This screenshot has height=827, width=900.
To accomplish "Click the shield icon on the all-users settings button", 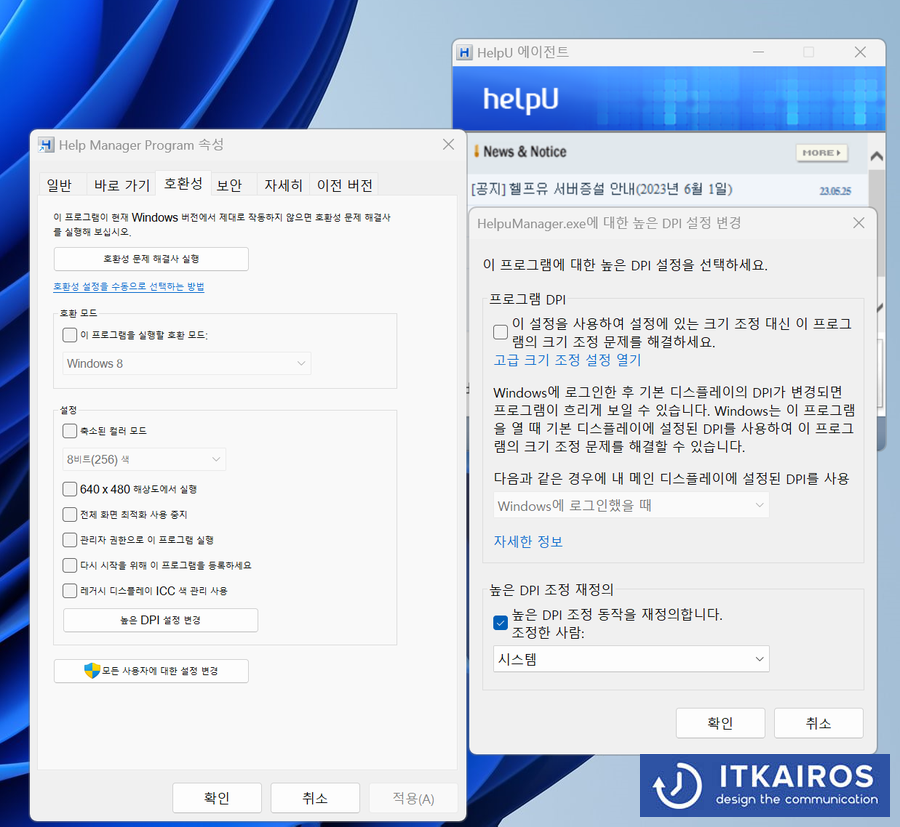I will [92, 670].
